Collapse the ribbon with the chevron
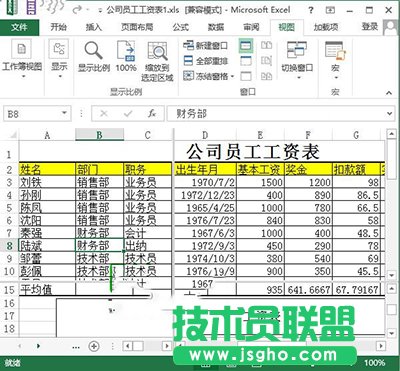The width and height of the screenshot is (400, 371). tap(389, 93)
